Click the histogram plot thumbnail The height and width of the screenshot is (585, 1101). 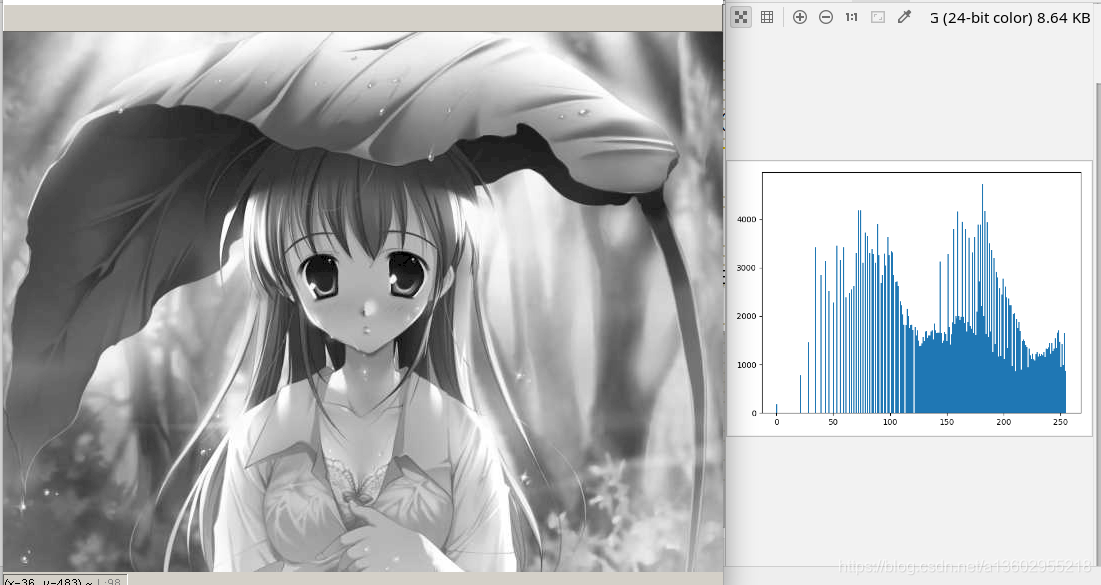[909, 298]
